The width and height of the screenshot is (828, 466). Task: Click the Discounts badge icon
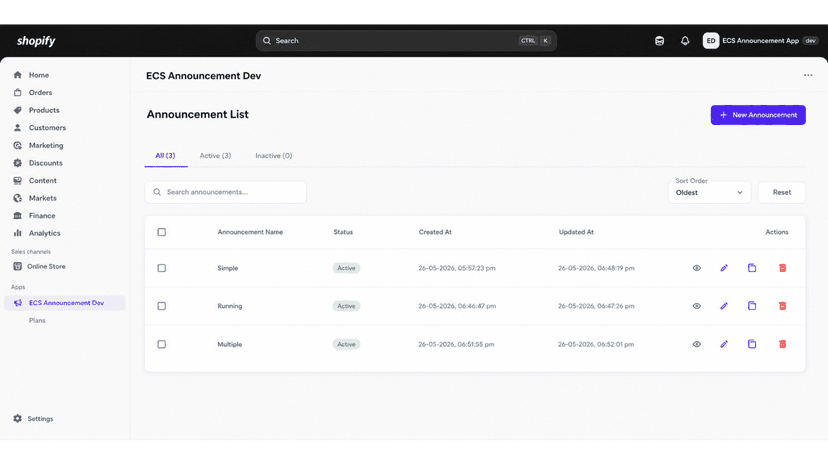[17, 163]
